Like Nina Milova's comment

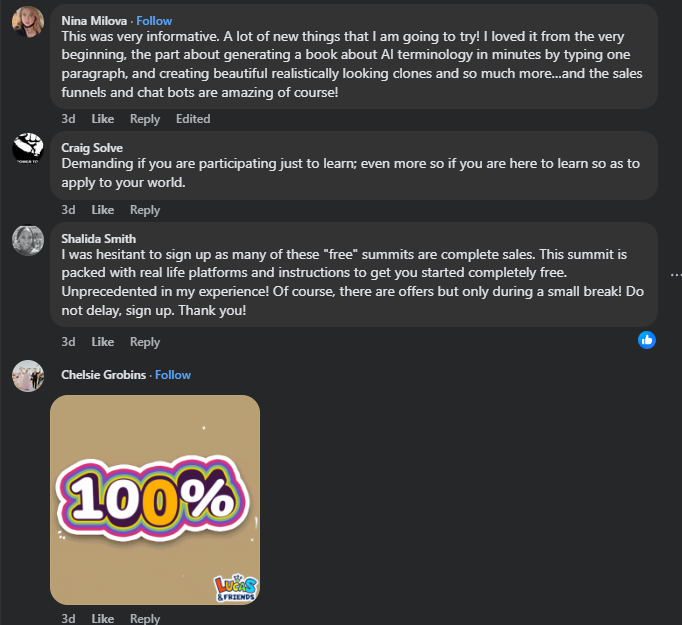click(x=103, y=119)
